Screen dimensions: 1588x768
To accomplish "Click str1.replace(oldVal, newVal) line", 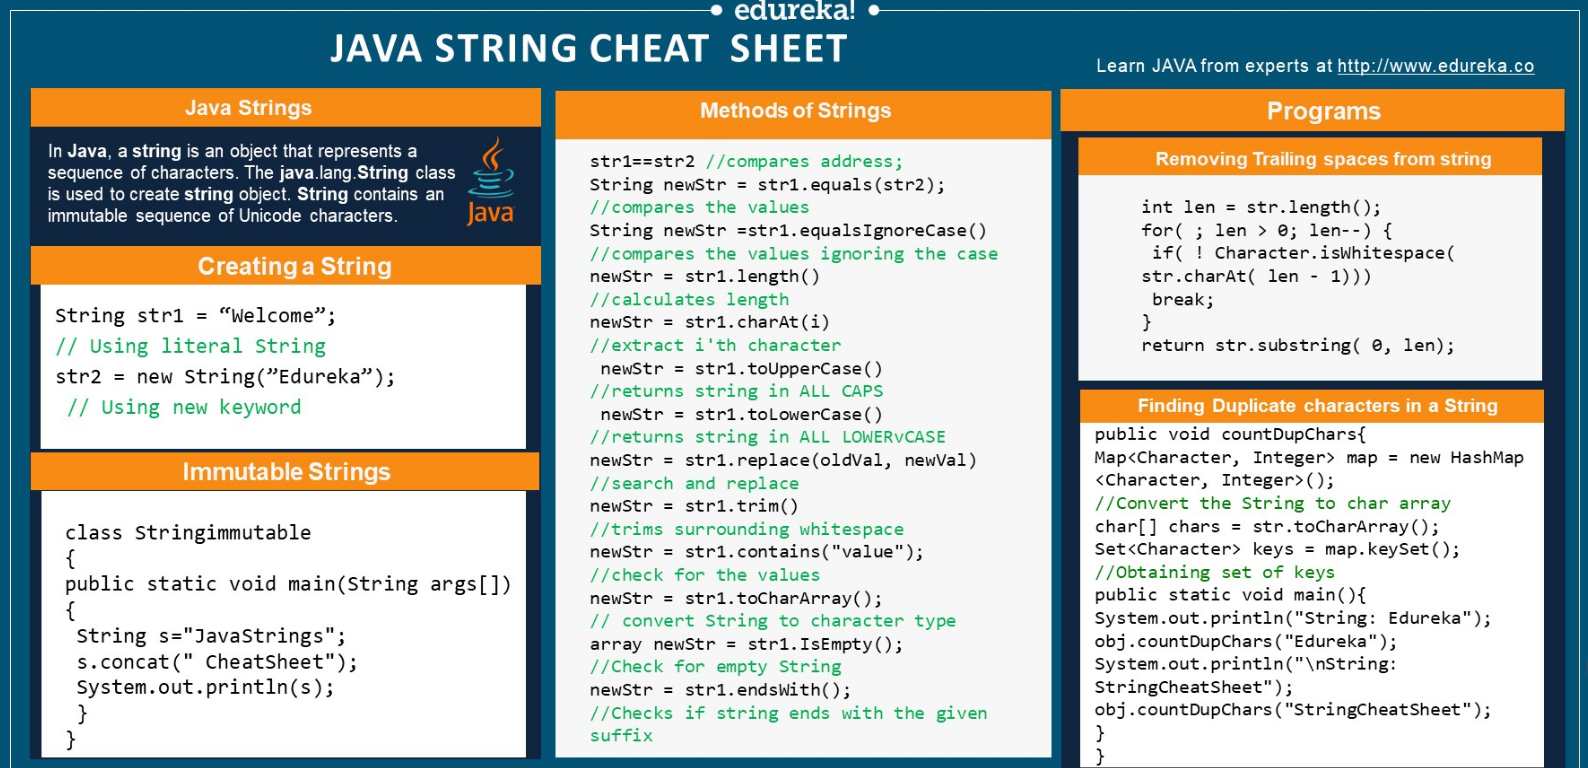I will coord(783,461).
